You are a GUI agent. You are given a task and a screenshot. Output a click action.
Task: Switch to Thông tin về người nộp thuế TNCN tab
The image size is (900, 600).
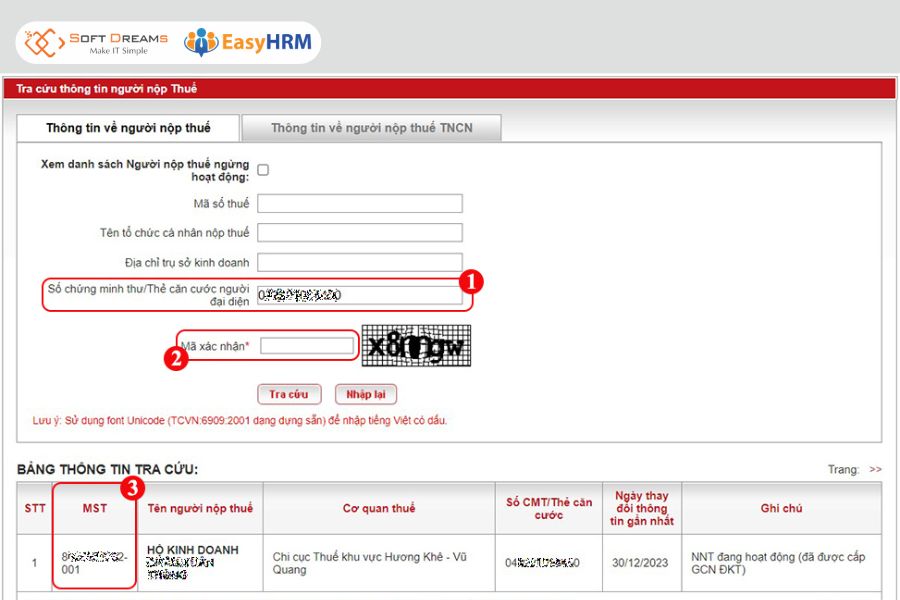[372, 128]
